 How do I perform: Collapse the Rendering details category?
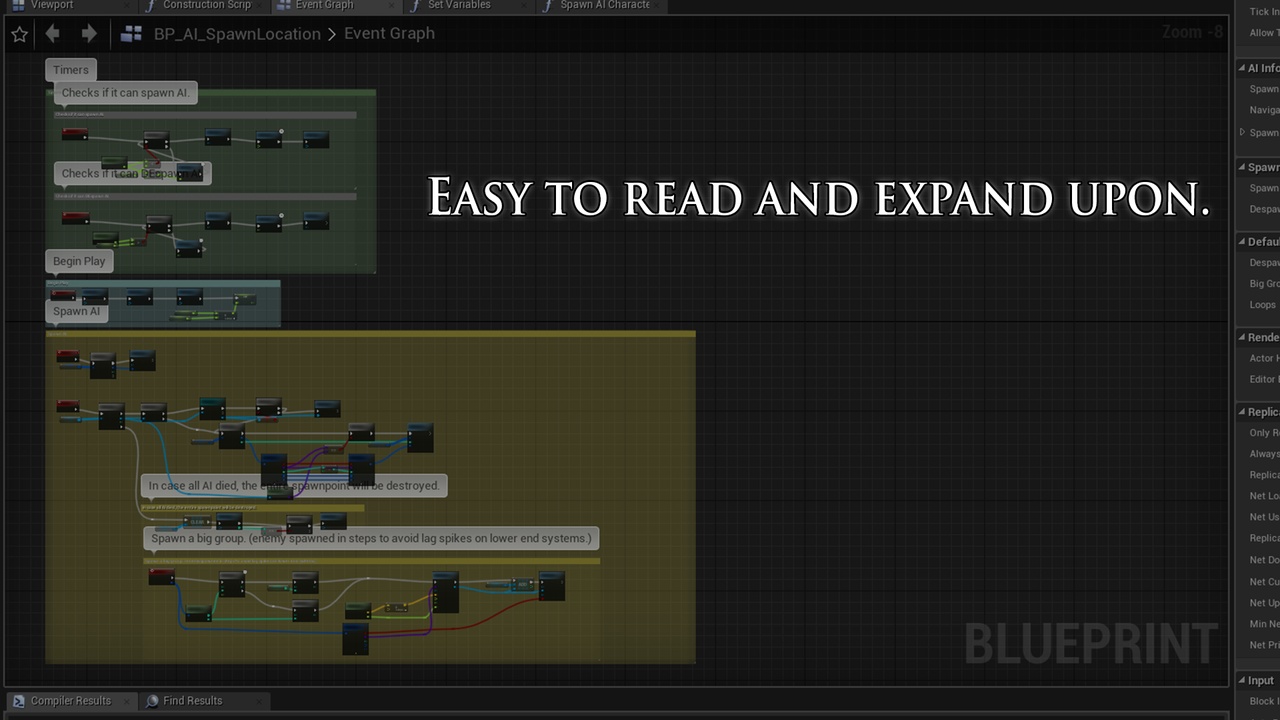[1242, 337]
